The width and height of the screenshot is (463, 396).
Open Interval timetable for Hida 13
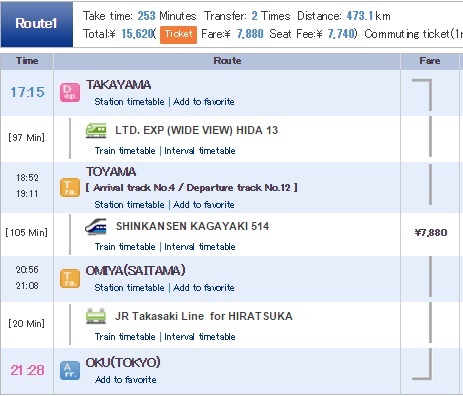pos(200,151)
